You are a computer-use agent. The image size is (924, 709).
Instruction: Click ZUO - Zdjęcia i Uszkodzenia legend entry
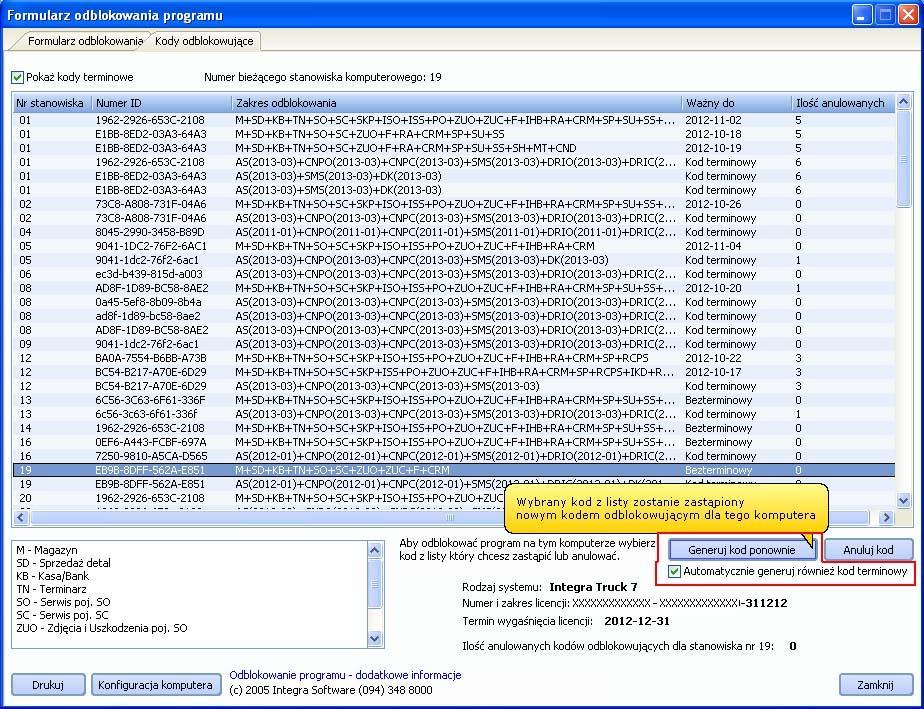click(102, 628)
